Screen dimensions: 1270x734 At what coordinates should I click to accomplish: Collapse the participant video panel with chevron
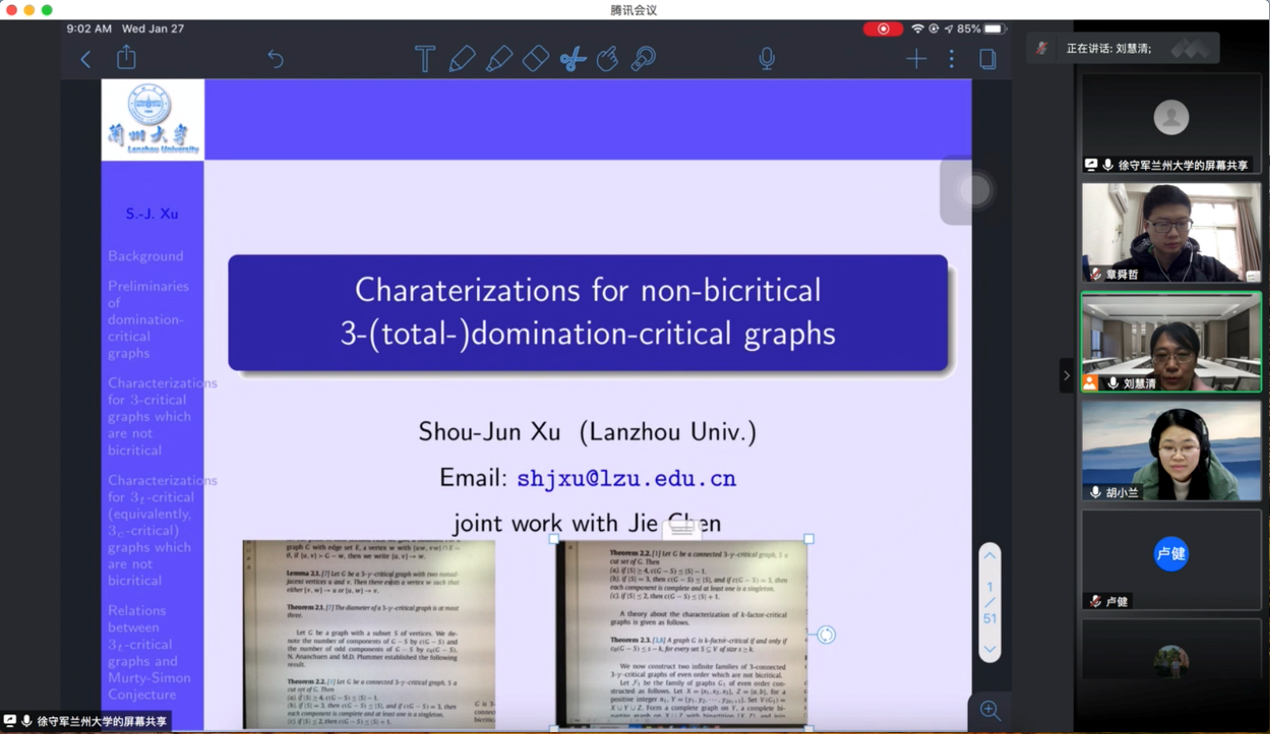(x=1066, y=376)
